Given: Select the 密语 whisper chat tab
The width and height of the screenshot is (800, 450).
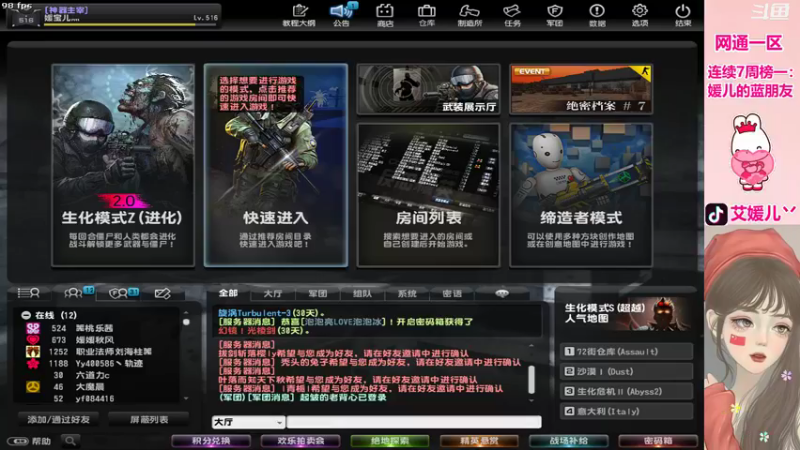Looking at the screenshot, I should click(x=452, y=293).
